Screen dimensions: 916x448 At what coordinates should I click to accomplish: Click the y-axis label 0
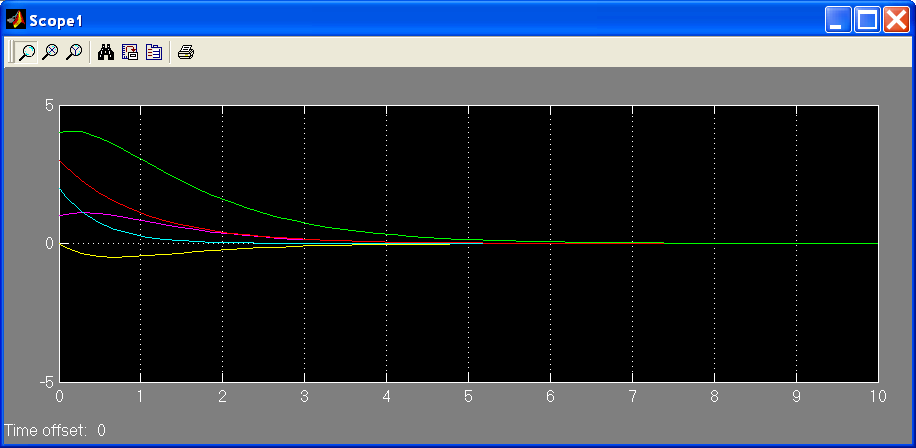coord(49,244)
